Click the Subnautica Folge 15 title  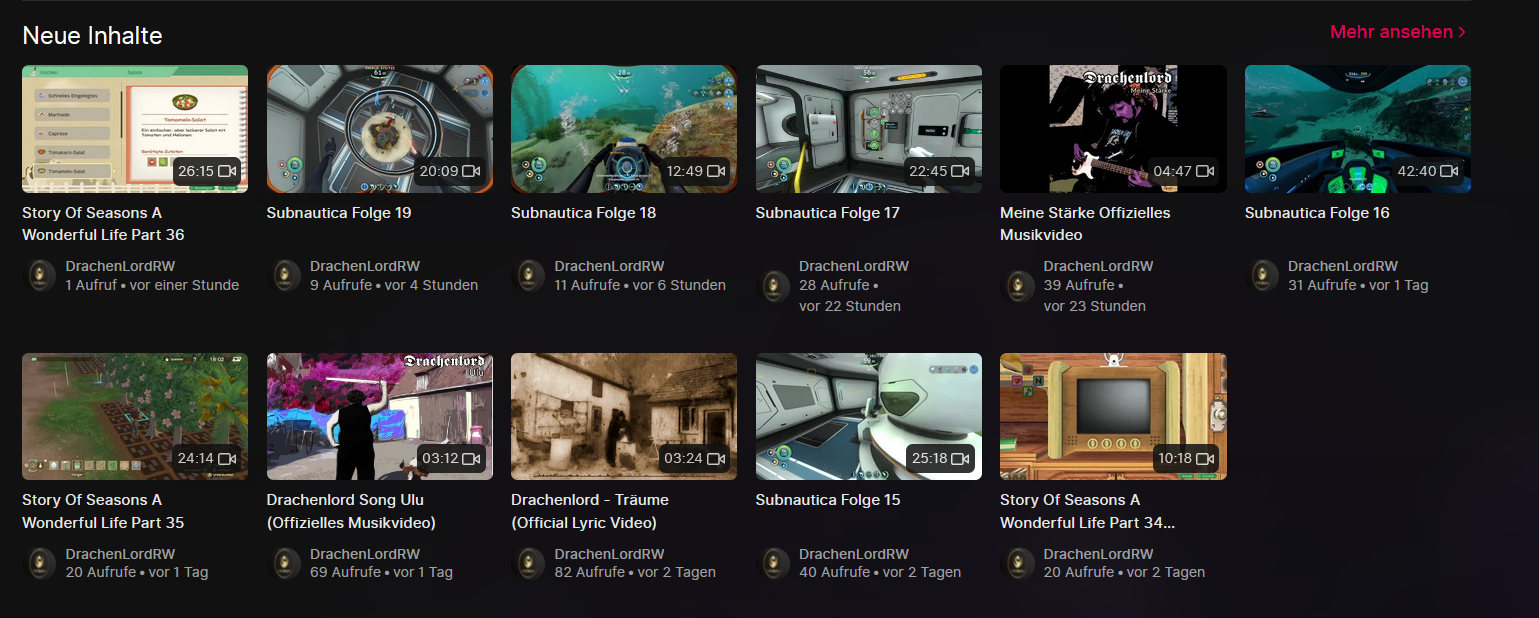tap(828, 500)
